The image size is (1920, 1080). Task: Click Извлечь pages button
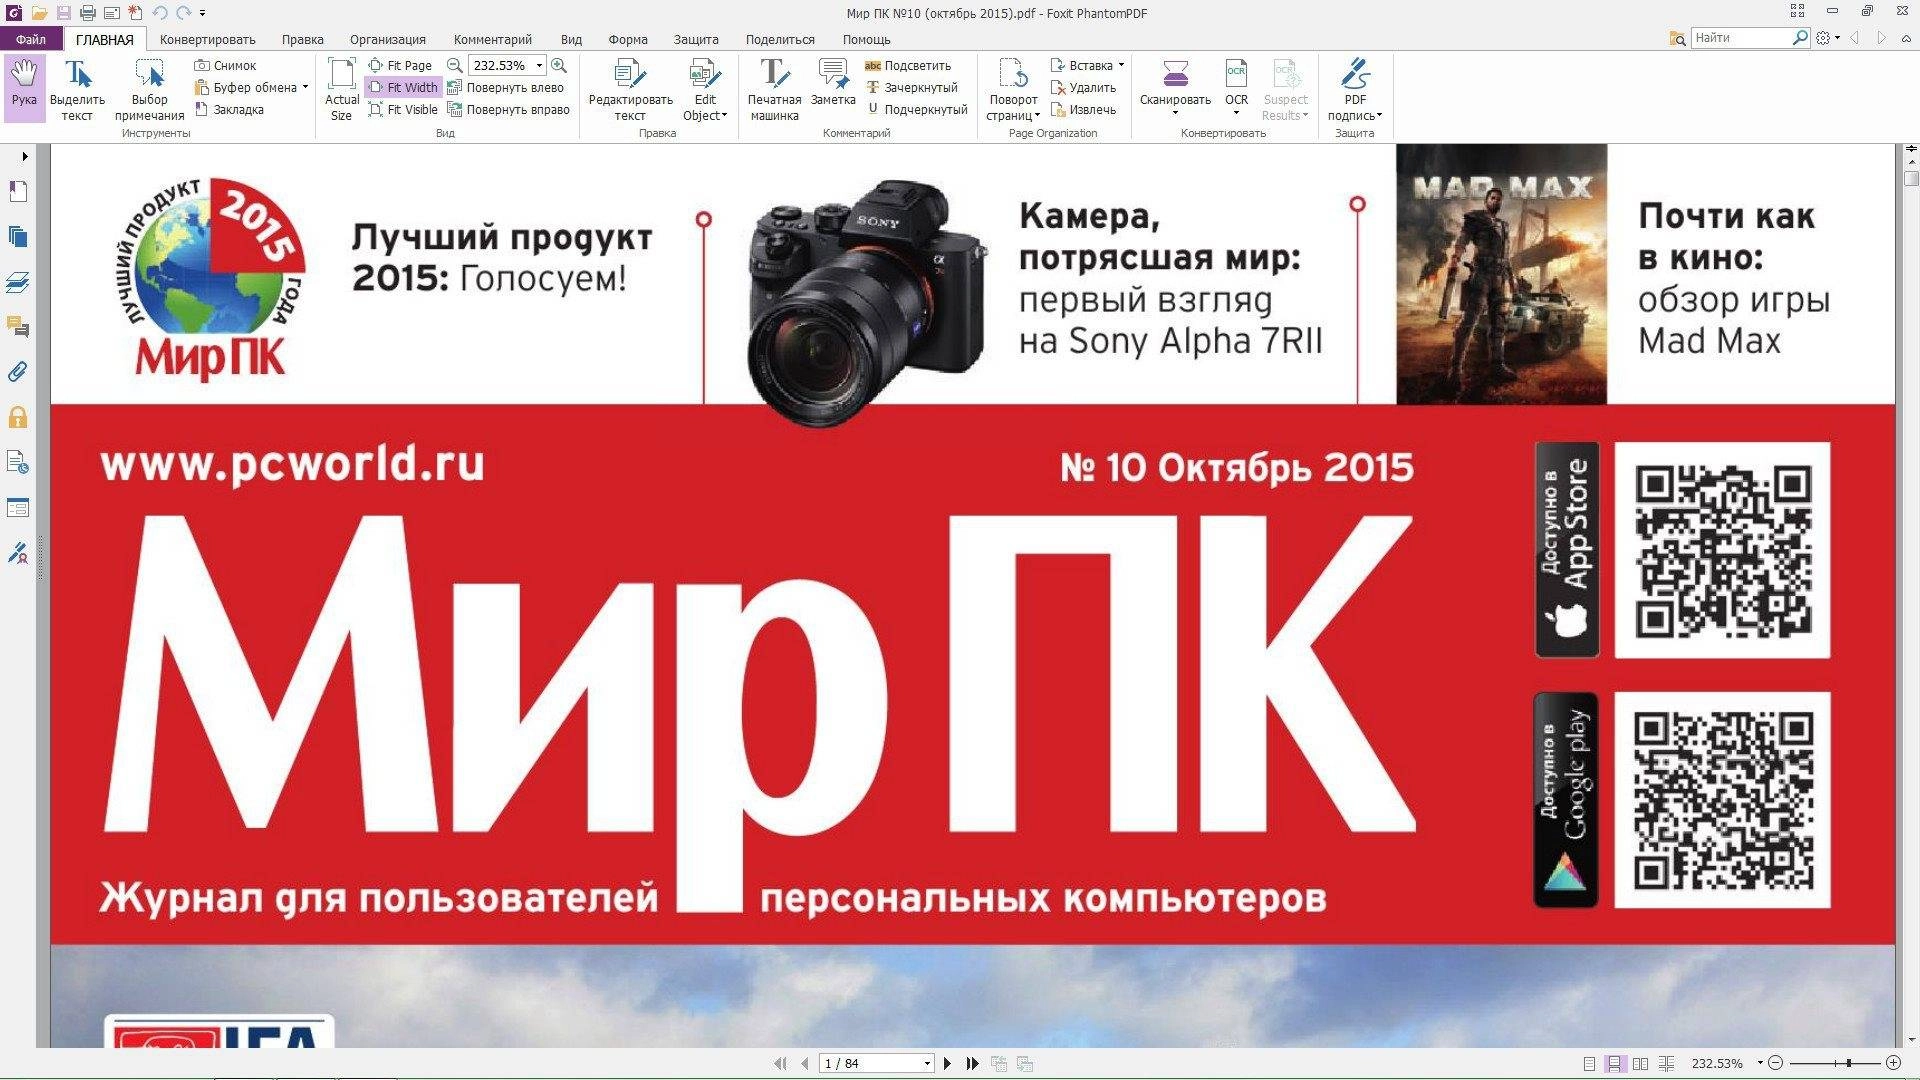coord(1083,109)
